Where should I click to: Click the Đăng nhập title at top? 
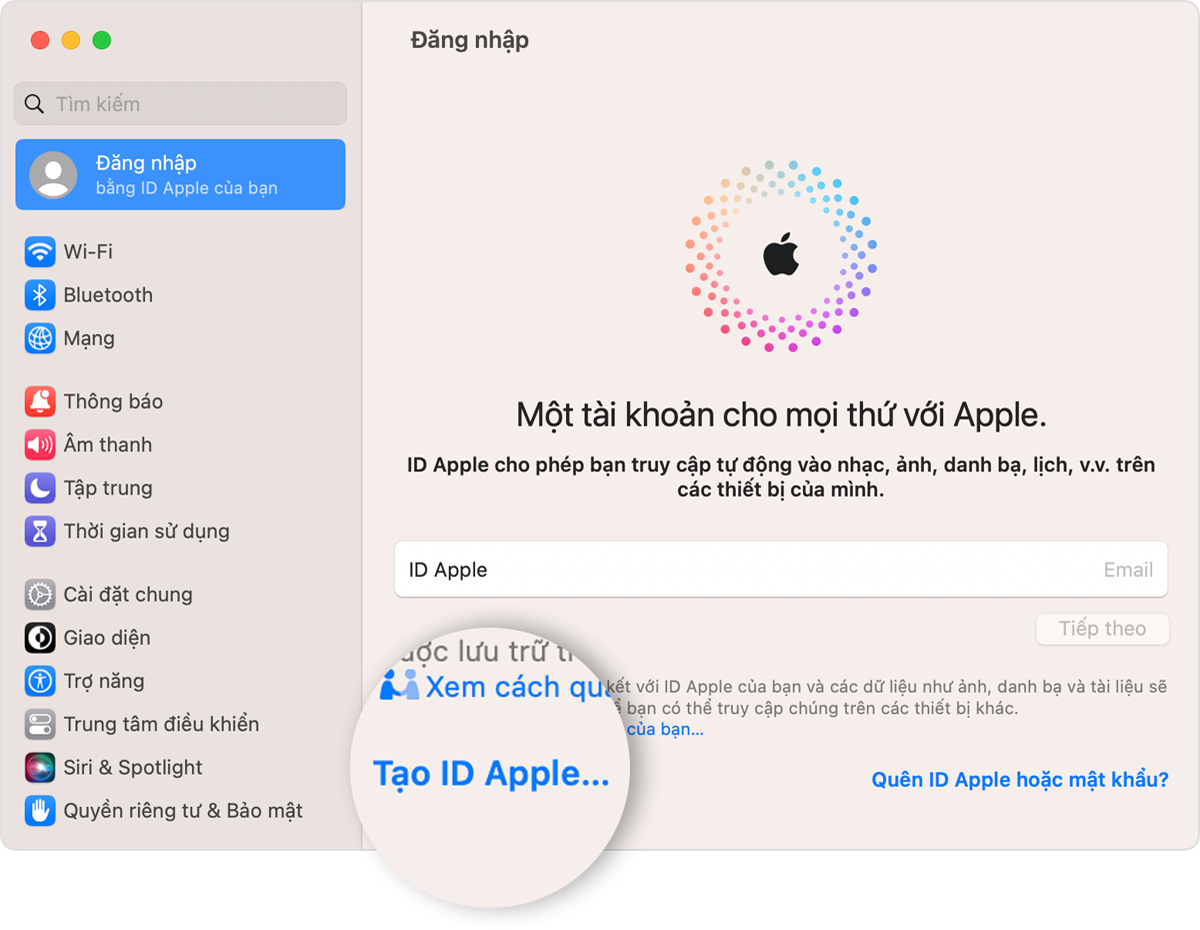(x=469, y=41)
